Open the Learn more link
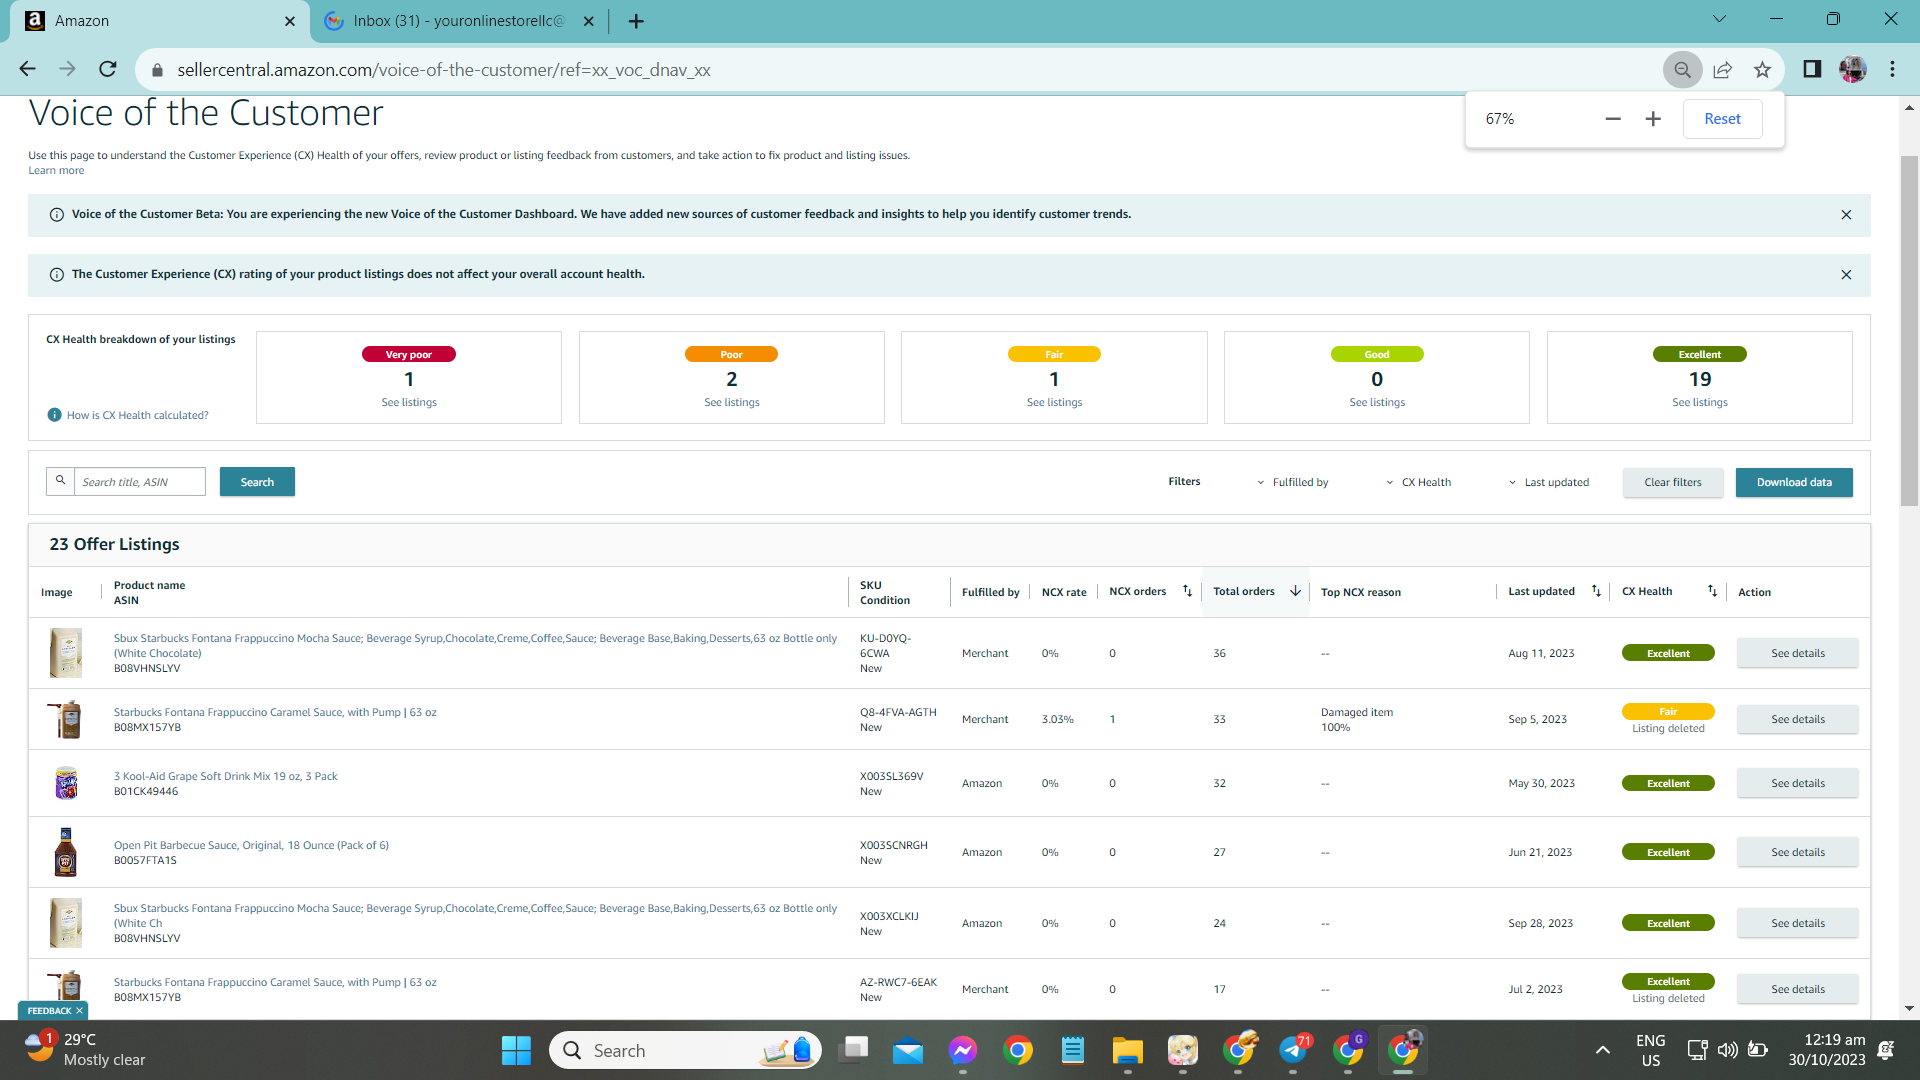Image resolution: width=1920 pixels, height=1080 pixels. (x=56, y=171)
